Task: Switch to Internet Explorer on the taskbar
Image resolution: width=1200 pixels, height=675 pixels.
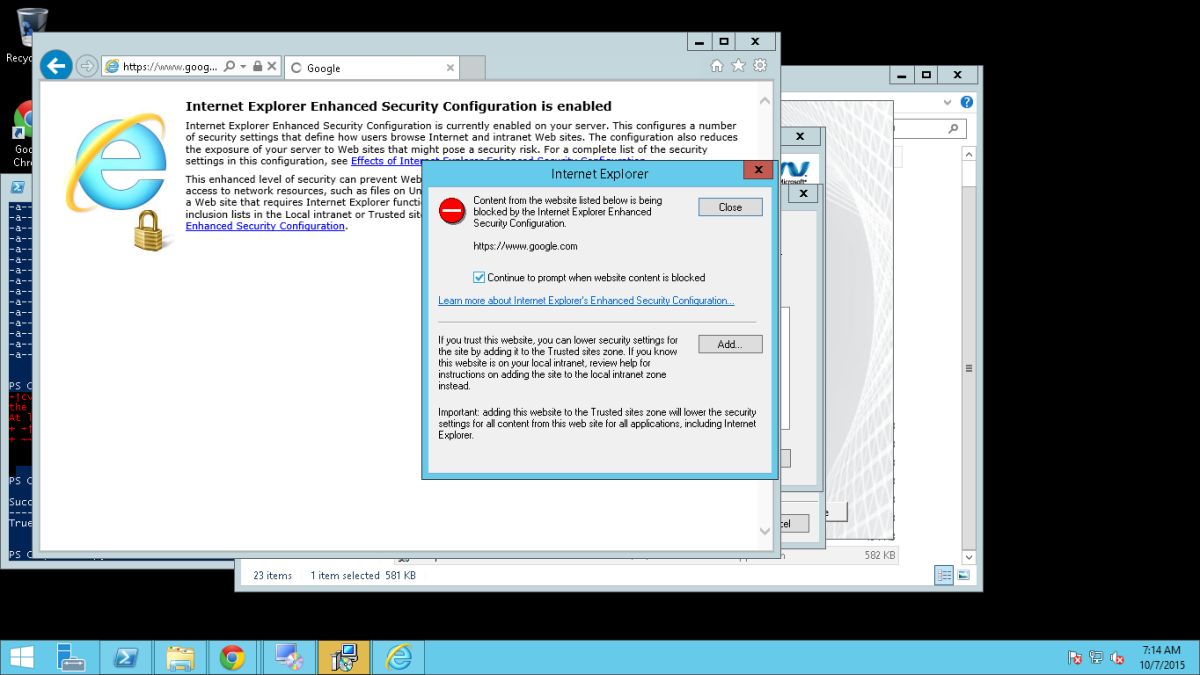Action: [398, 657]
